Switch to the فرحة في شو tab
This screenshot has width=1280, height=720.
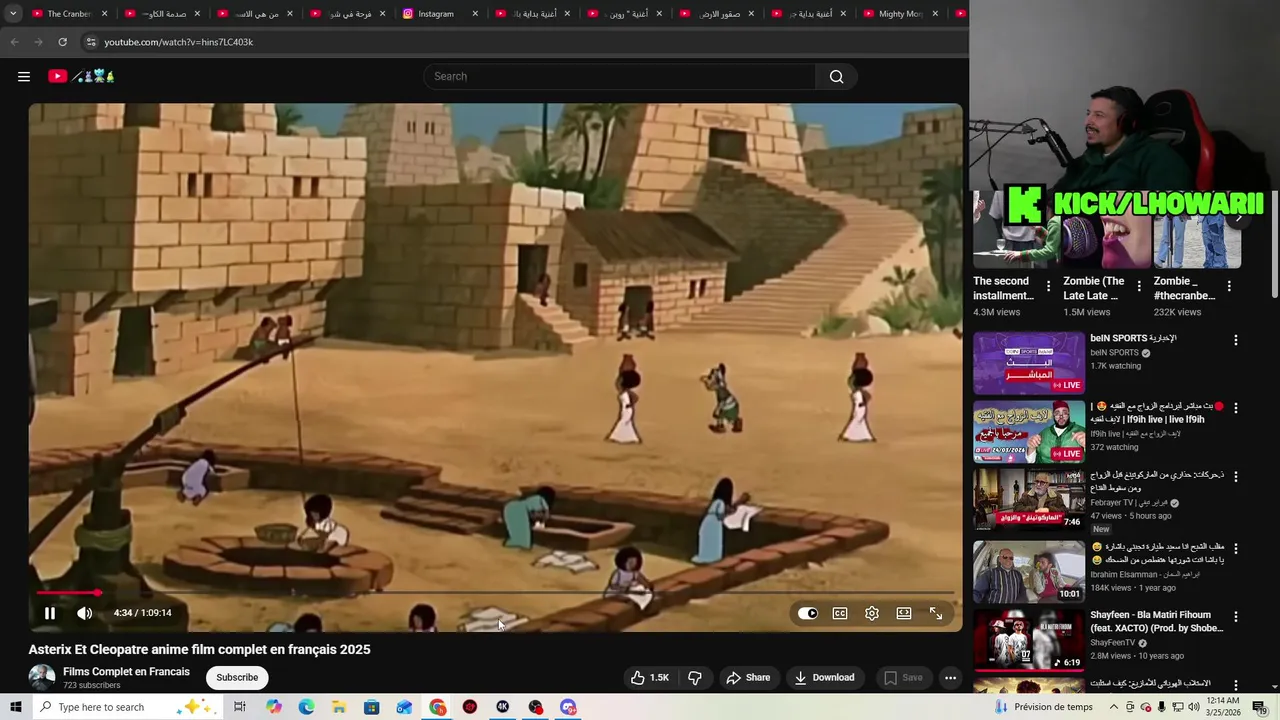348,14
